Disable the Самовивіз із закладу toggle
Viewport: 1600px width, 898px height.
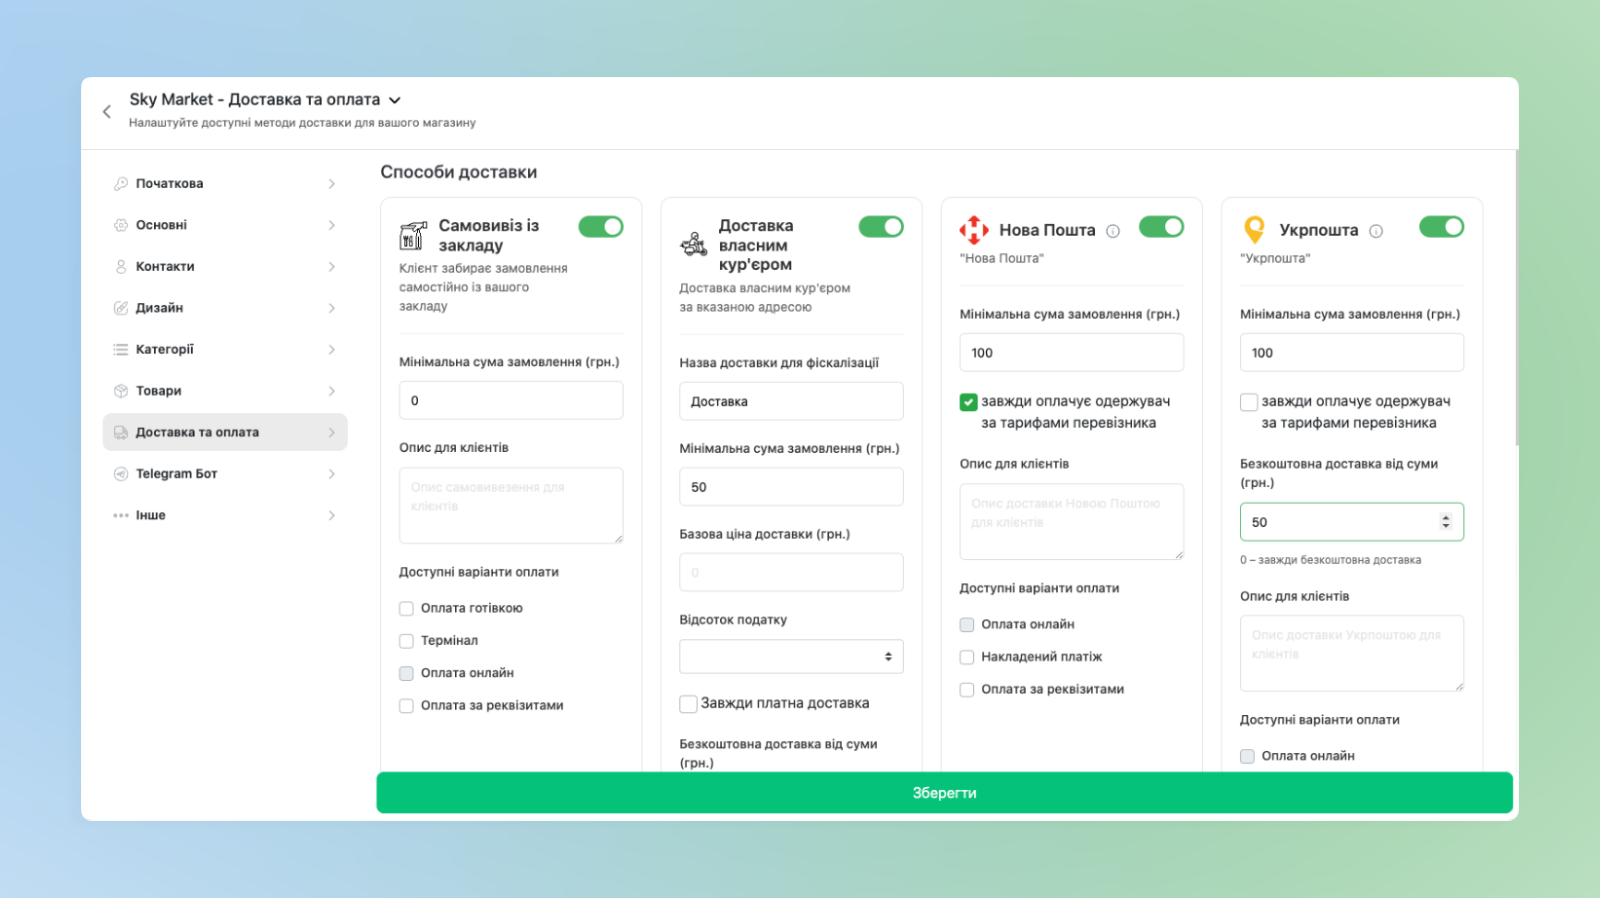(x=601, y=227)
